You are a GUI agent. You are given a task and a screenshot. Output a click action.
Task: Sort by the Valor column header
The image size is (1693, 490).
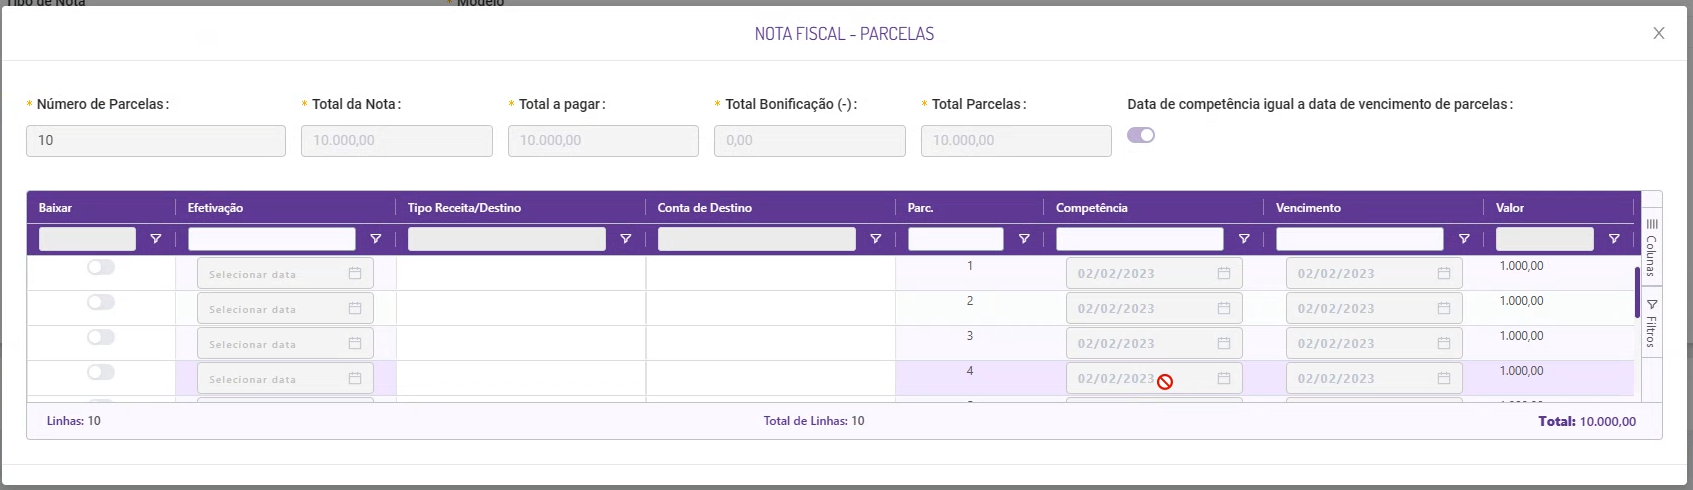coord(1510,208)
